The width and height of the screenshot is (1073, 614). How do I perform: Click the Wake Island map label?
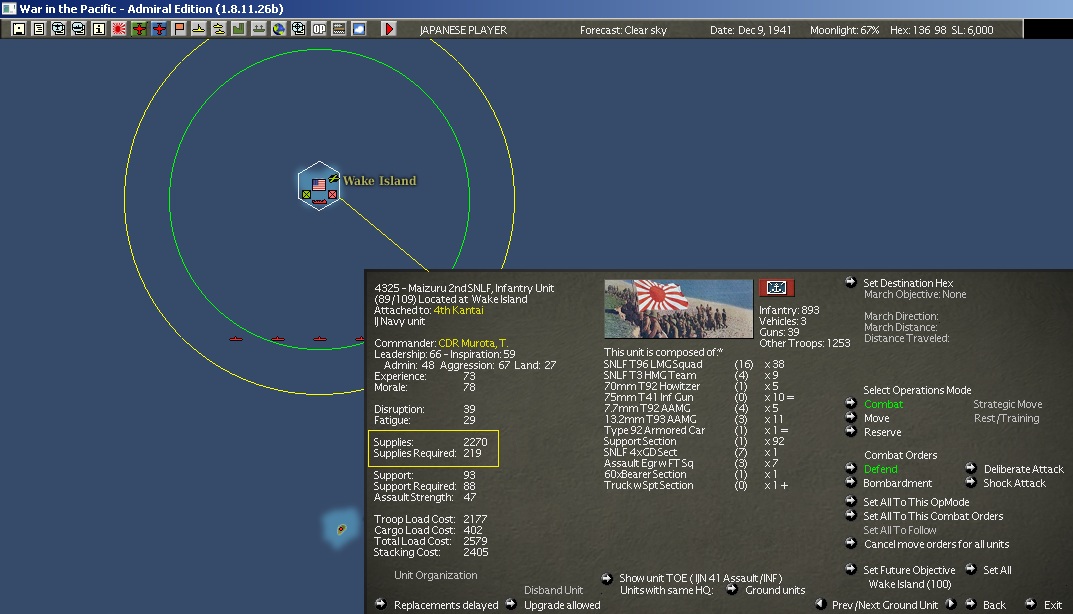tap(380, 181)
